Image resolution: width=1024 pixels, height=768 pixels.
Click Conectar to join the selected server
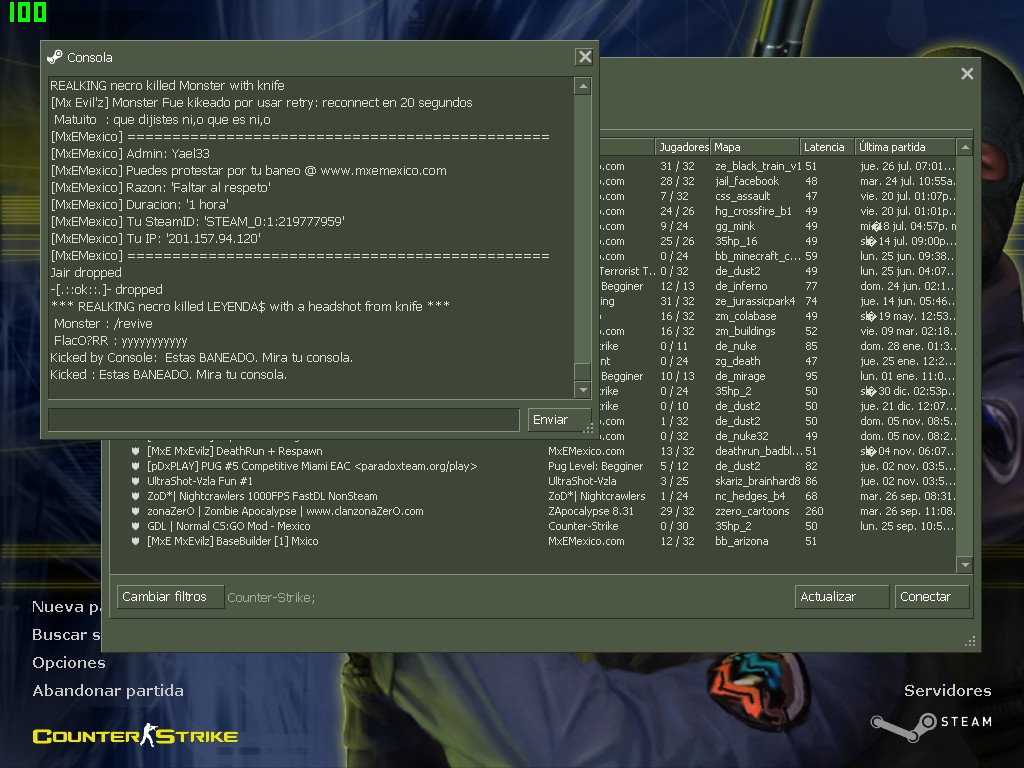click(x=931, y=597)
